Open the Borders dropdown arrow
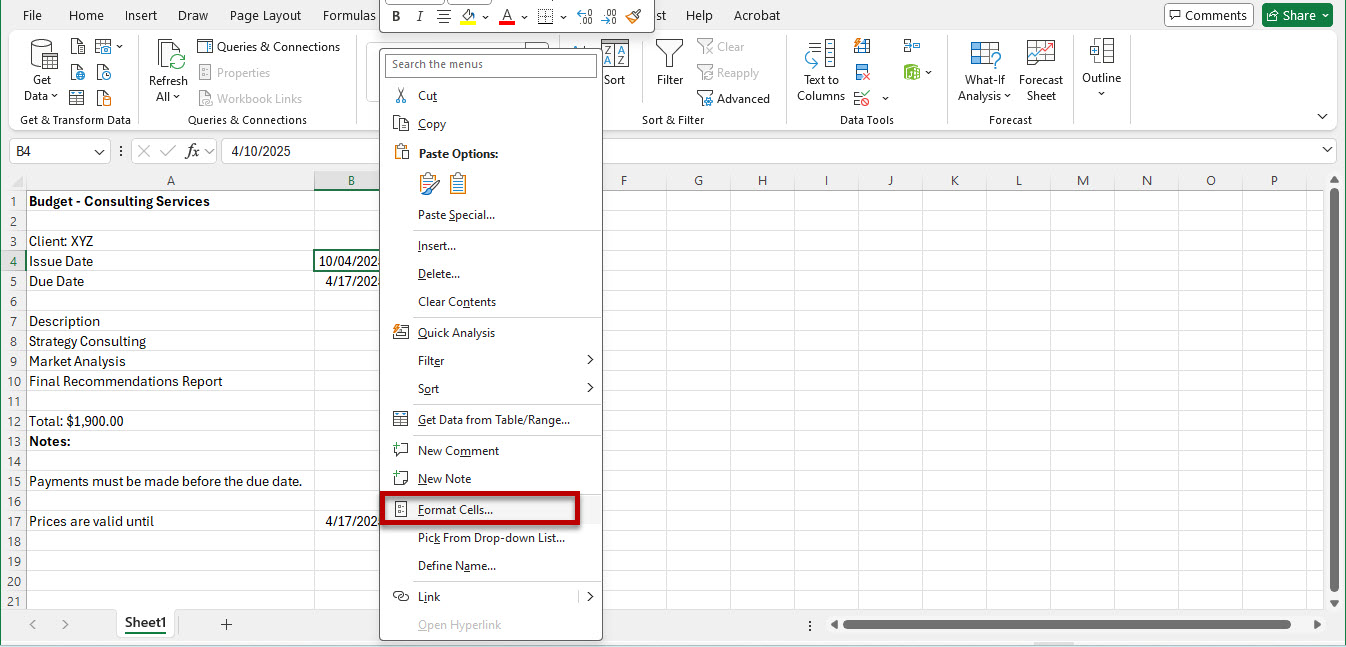Viewport: 1346px width, 647px height. coord(562,17)
